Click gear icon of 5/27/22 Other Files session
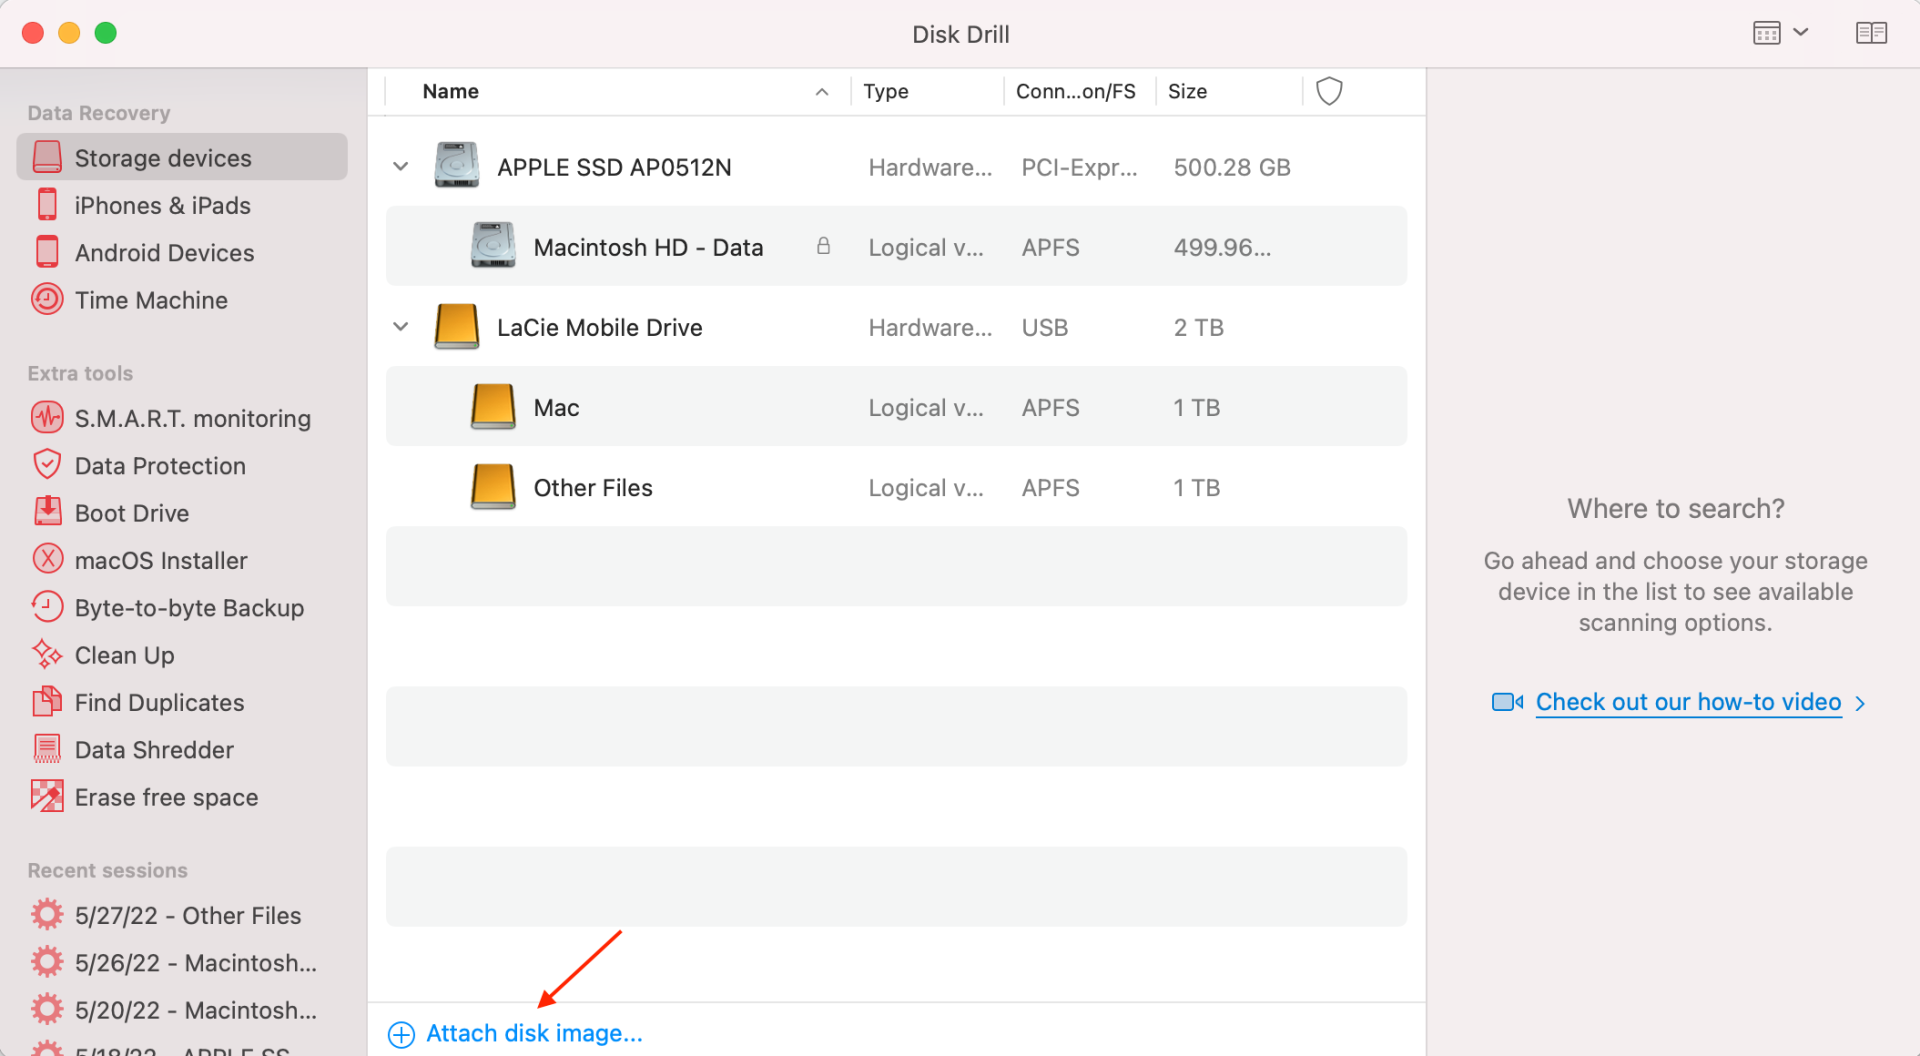1920x1056 pixels. click(47, 914)
